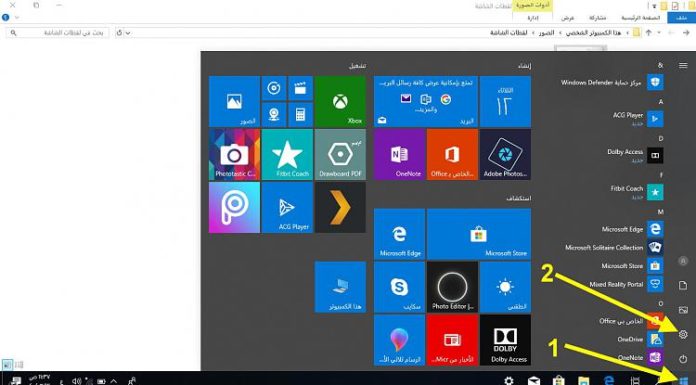Open the Weather tile

pos(505,287)
